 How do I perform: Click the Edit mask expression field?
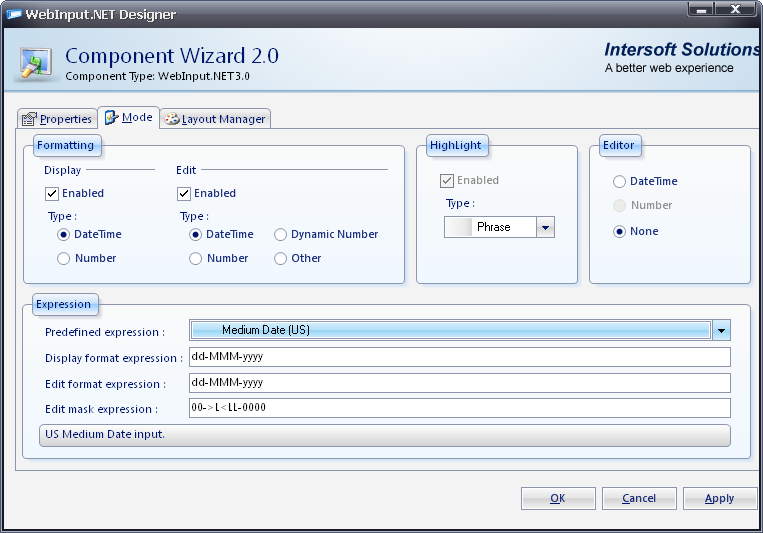[x=459, y=408]
